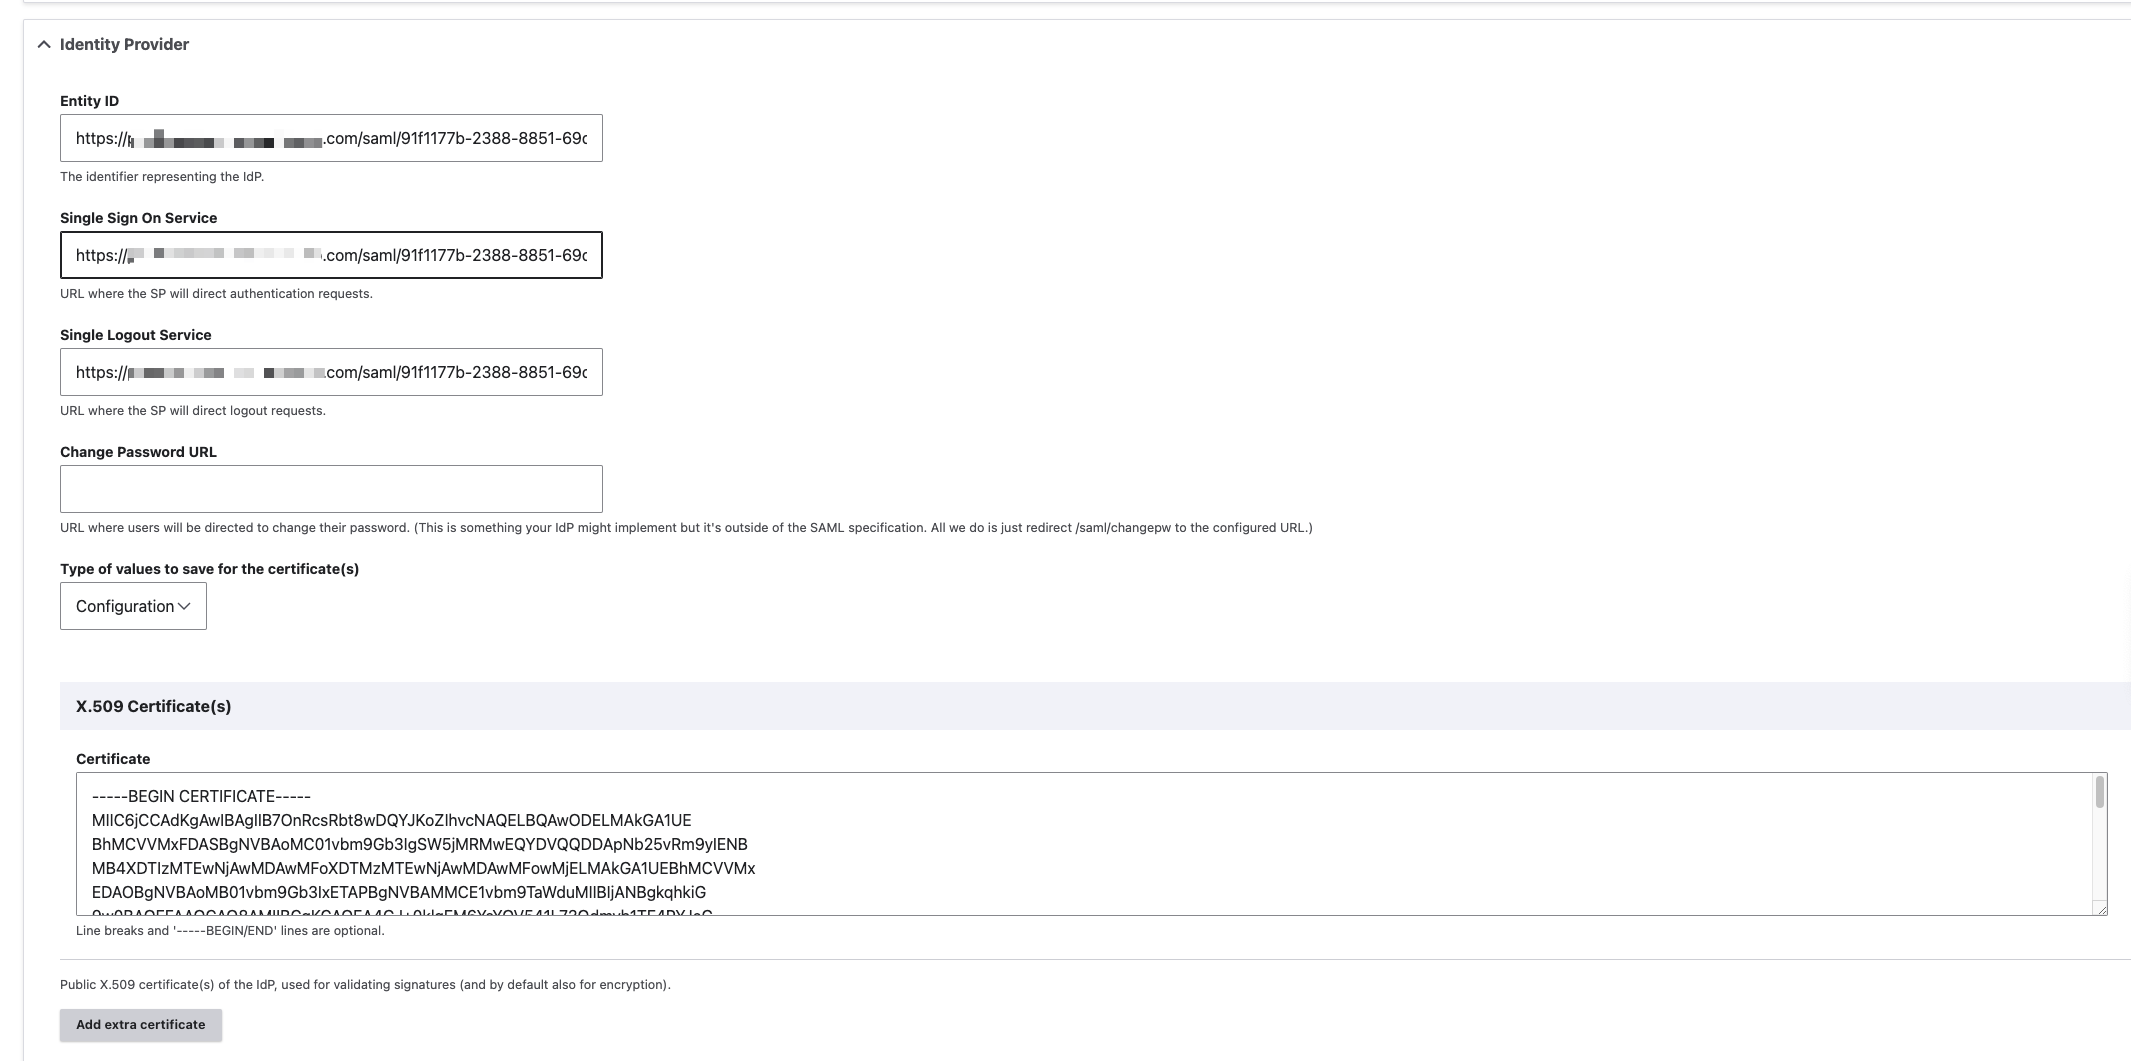Screen dimensions: 2131x1061
Task: Grab the certificate textarea resize handle
Action: click(2100, 908)
